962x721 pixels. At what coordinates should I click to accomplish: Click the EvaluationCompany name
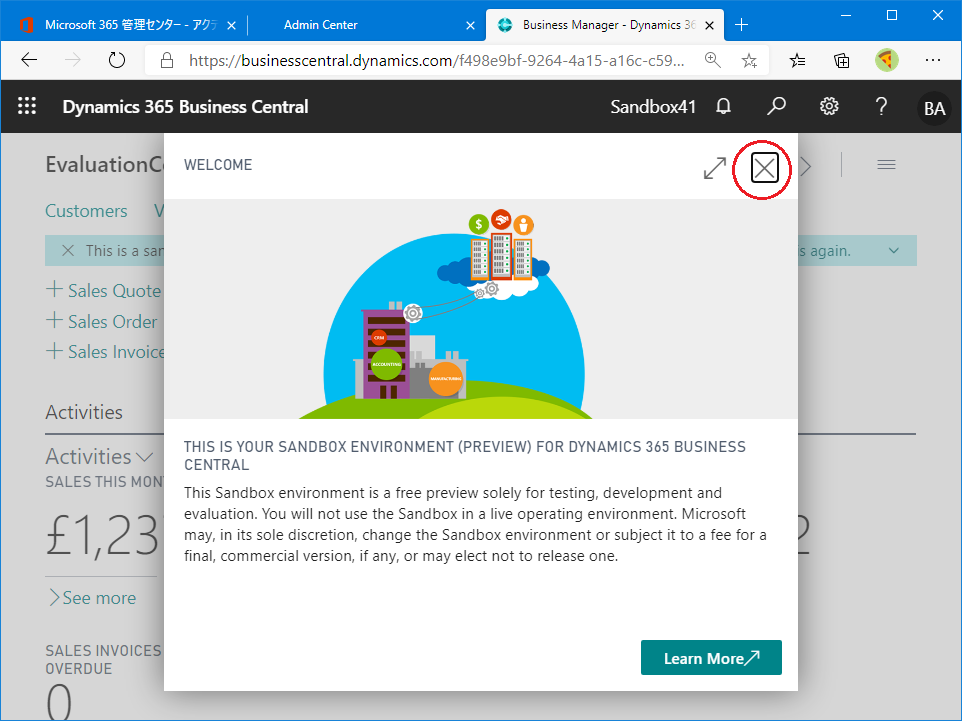tap(104, 164)
